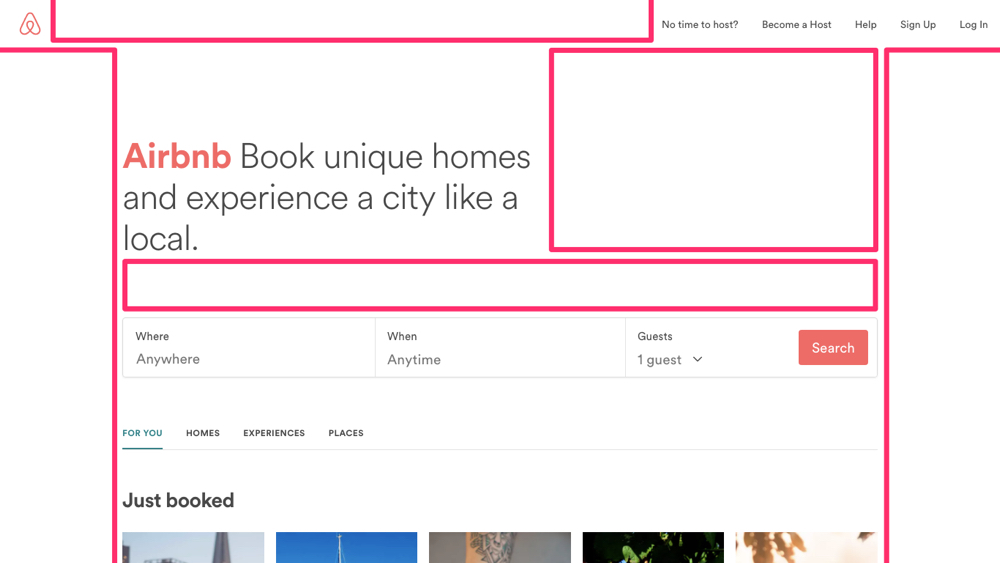Switch to the HOMES tab

coord(203,433)
